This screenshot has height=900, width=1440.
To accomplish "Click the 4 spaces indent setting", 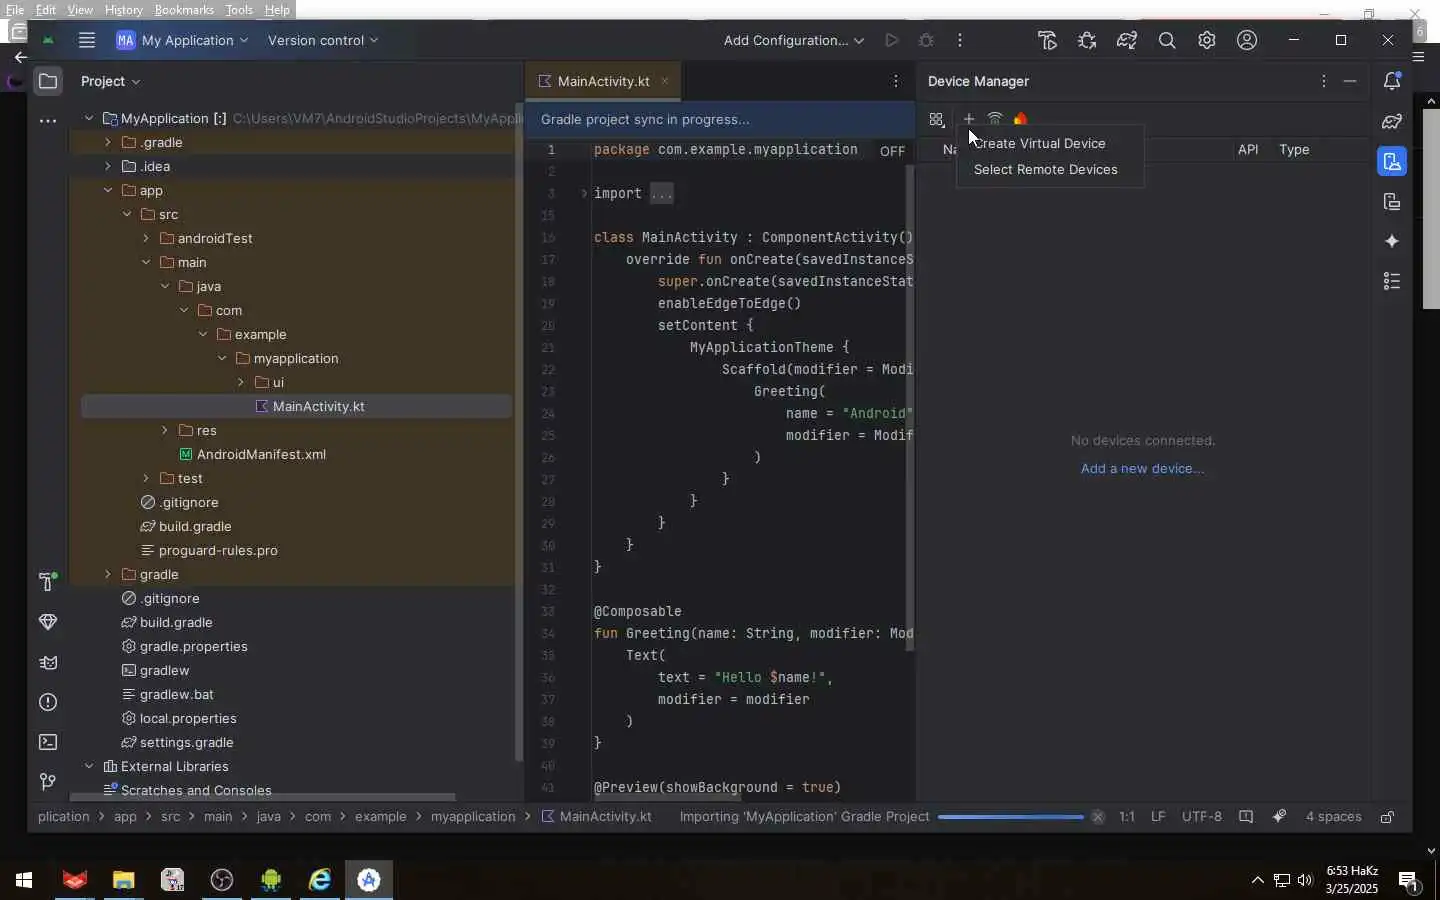I will pos(1334,817).
